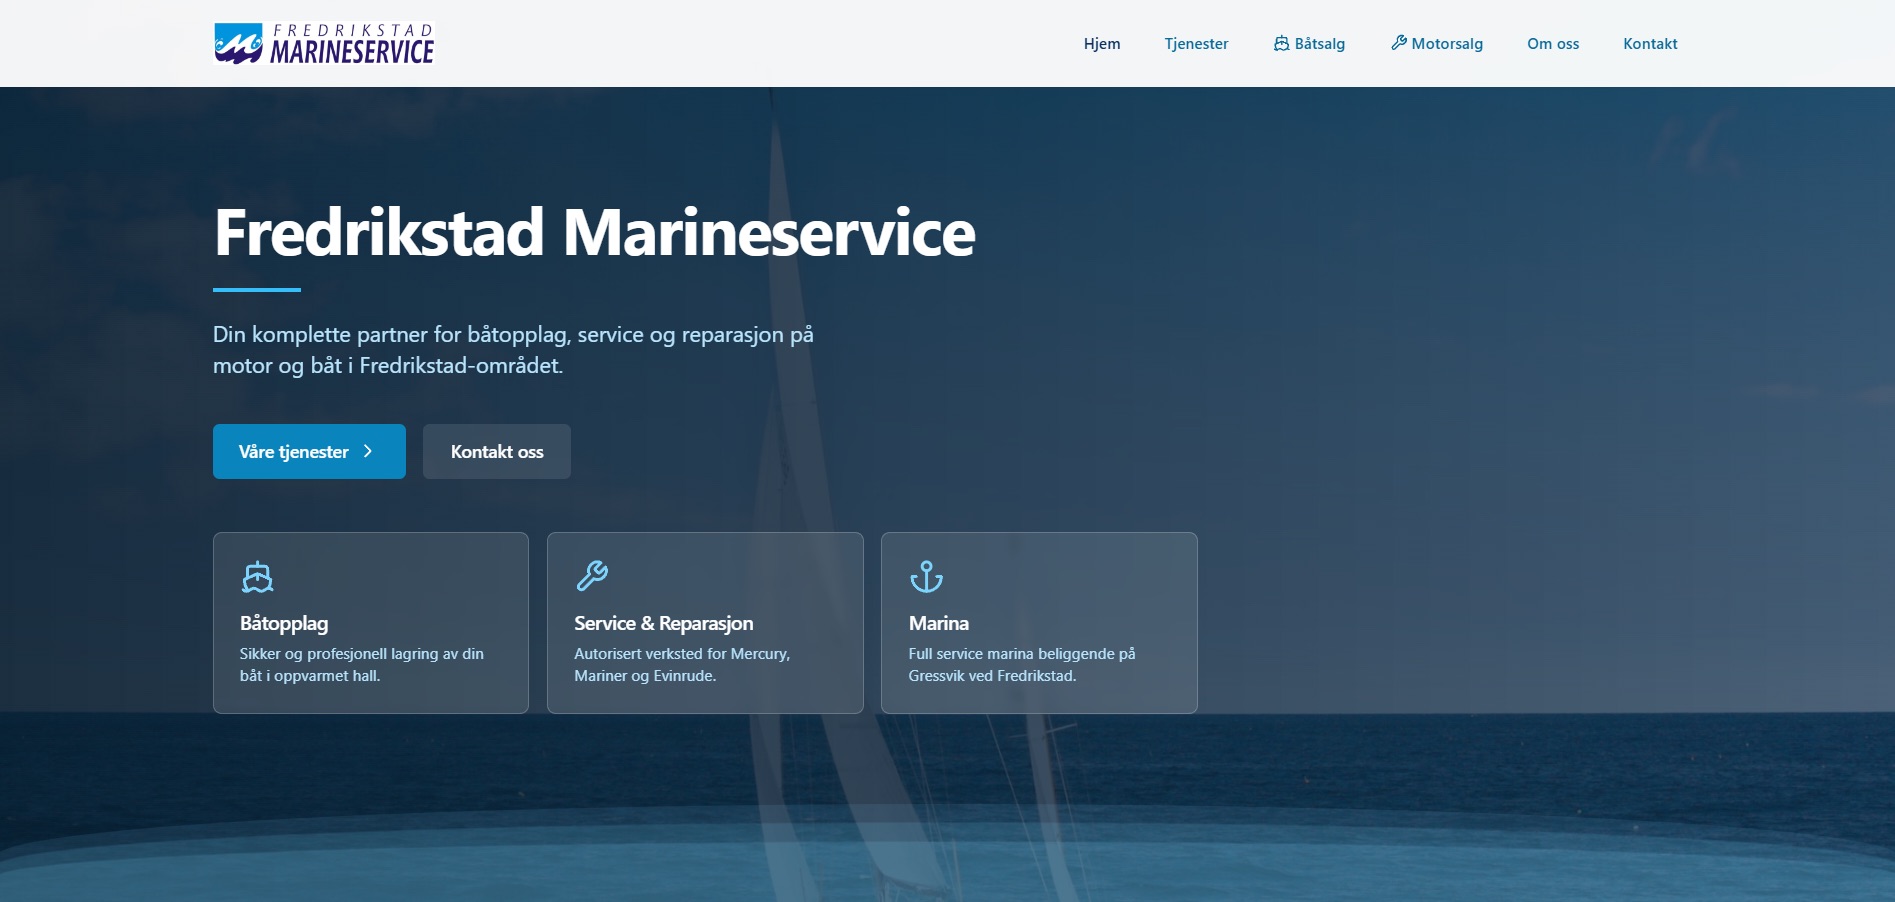Open the Båtopplag service card

pos(370,623)
